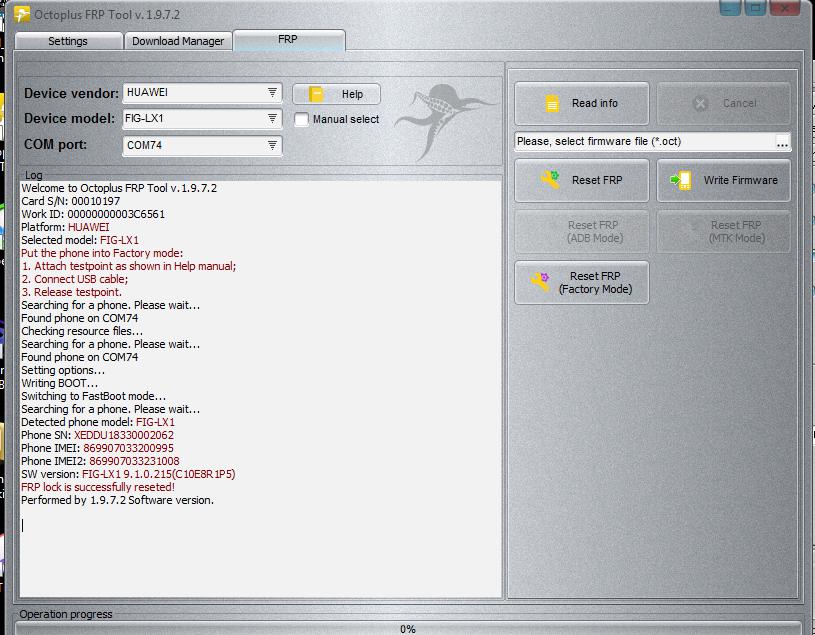815x635 pixels.
Task: Click log line 'Work ID: 00000000003C6561'
Action: pyautogui.click(x=93, y=214)
